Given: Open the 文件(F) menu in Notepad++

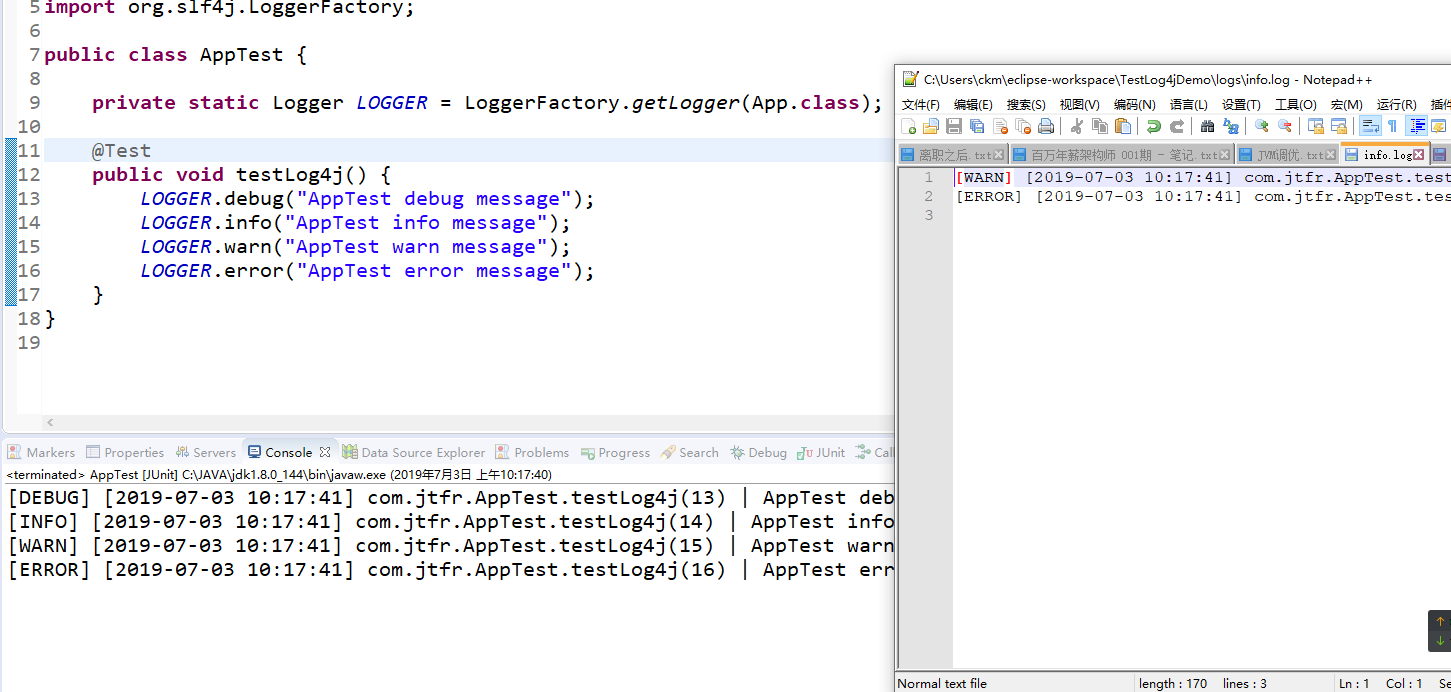Looking at the screenshot, I should [x=921, y=105].
